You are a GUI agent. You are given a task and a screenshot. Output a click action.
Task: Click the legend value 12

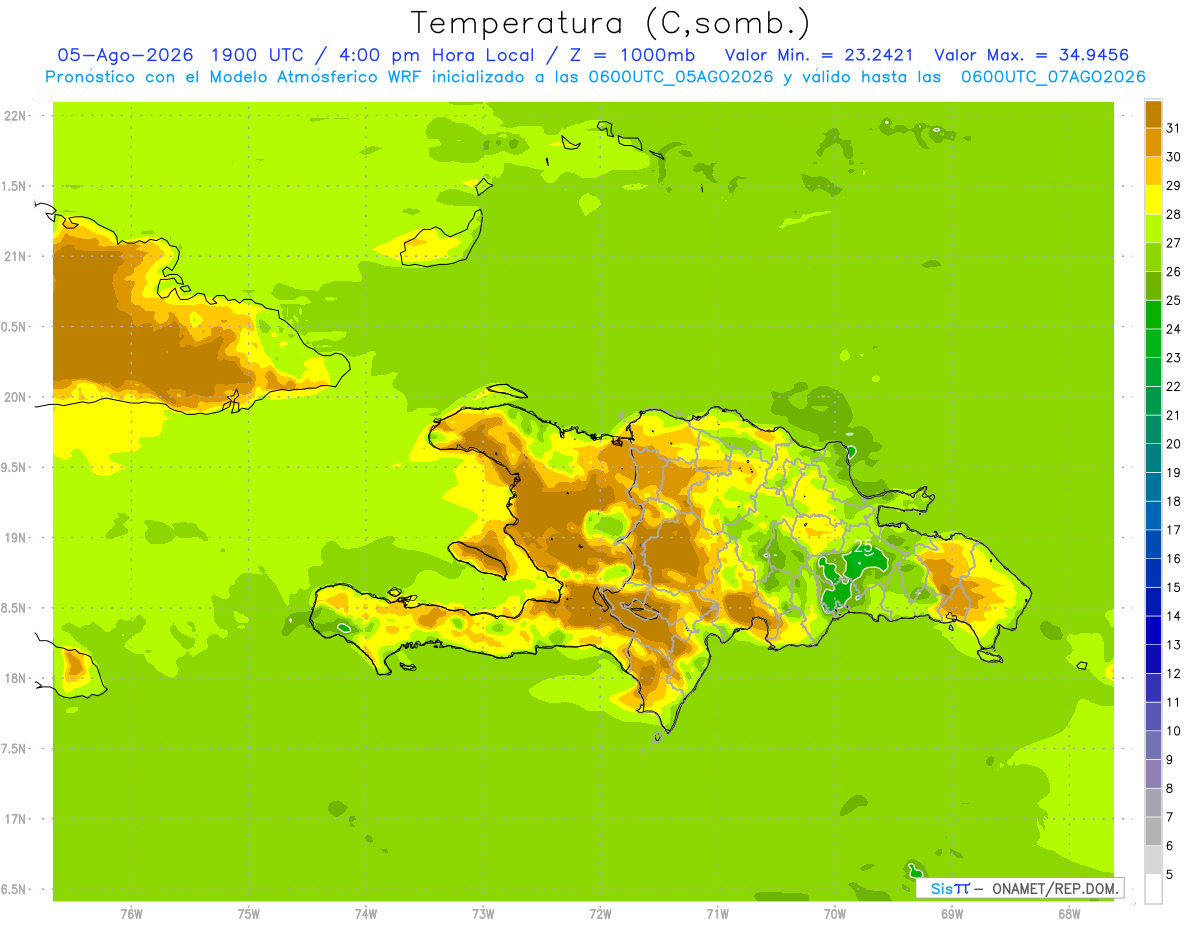click(x=1173, y=673)
